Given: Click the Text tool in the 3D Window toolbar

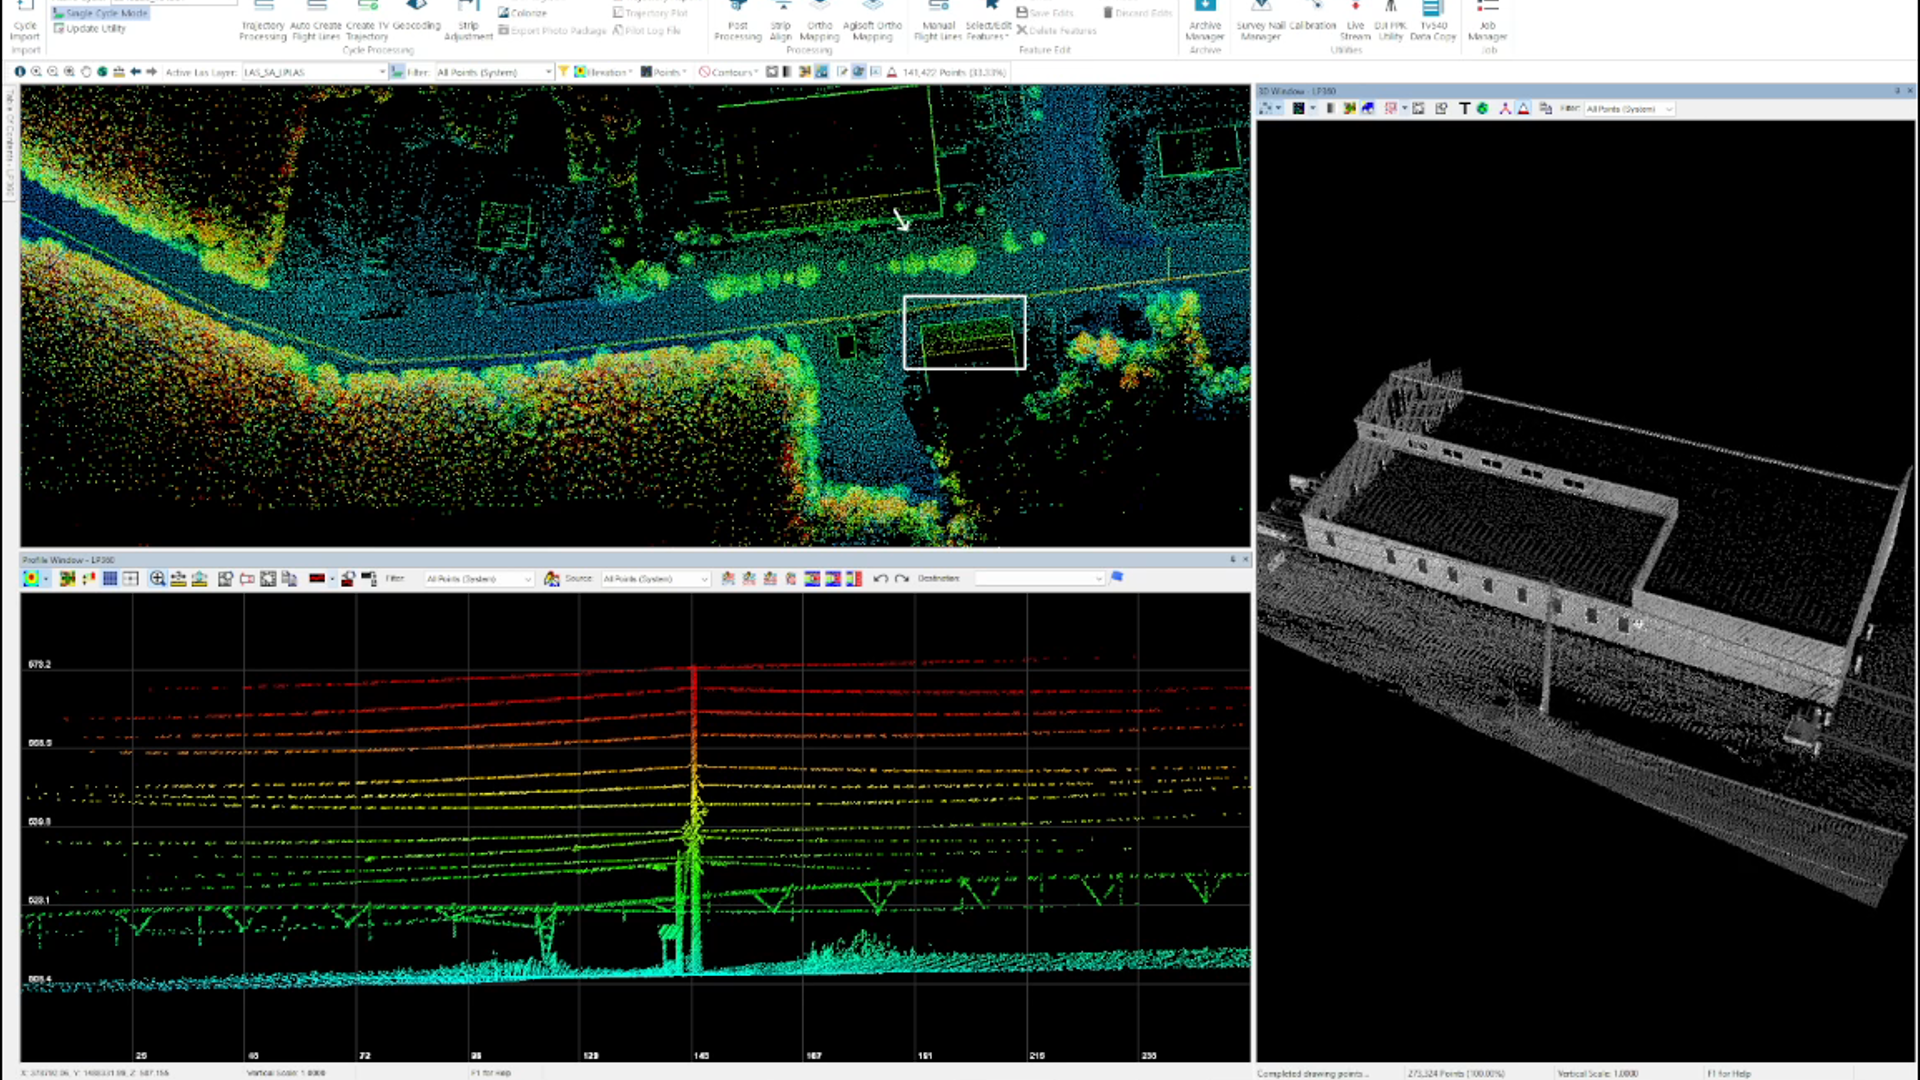Looking at the screenshot, I should (x=1464, y=108).
